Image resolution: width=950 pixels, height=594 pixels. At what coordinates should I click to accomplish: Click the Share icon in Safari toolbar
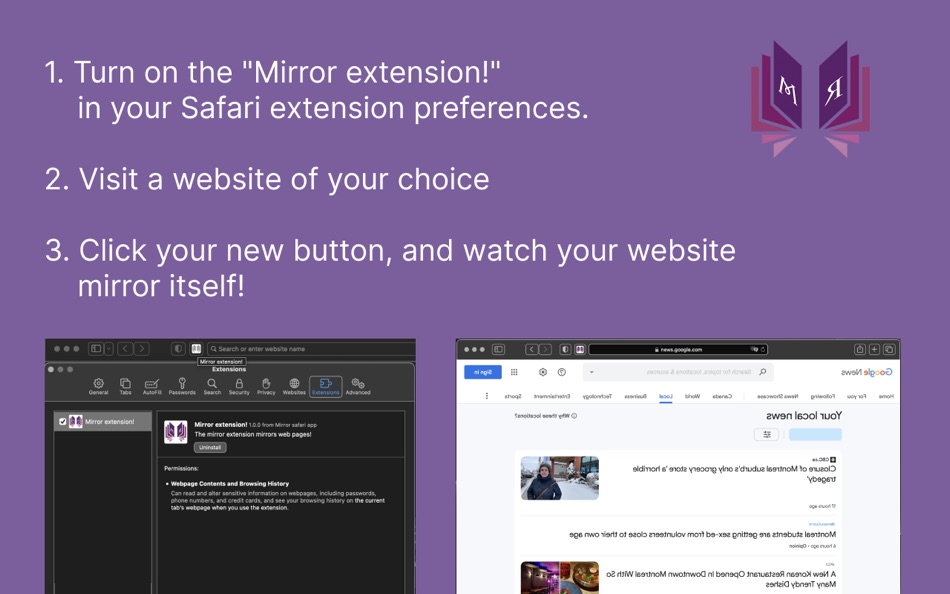coord(859,349)
